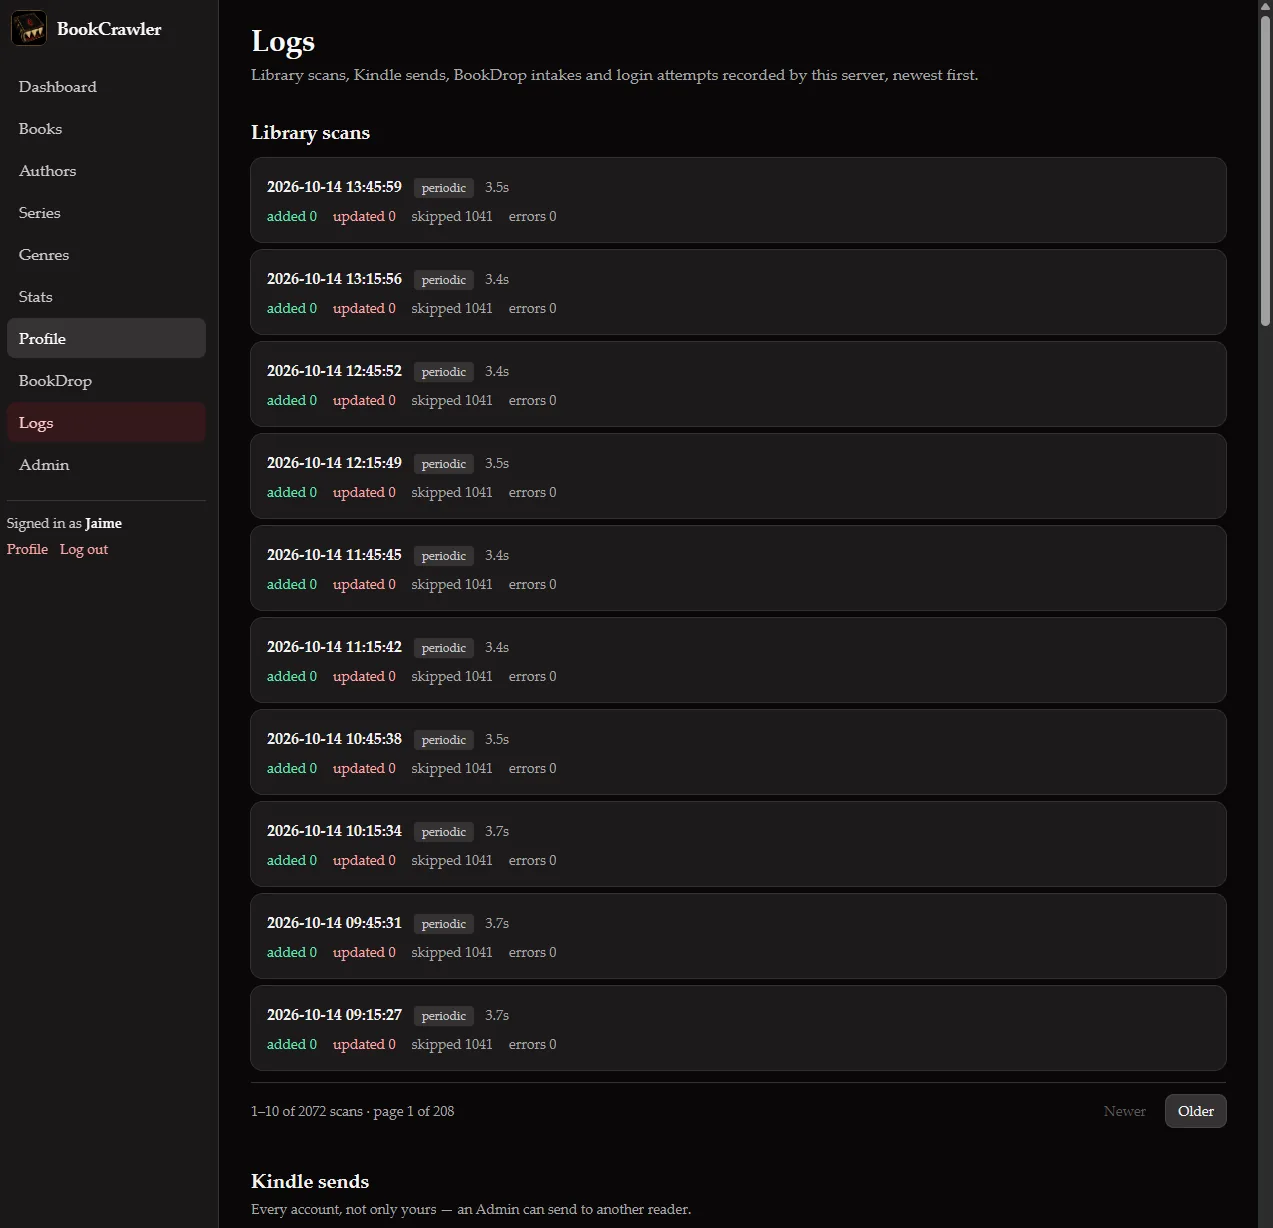Select Series in the sidebar
The height and width of the screenshot is (1228, 1273).
pyautogui.click(x=106, y=213)
